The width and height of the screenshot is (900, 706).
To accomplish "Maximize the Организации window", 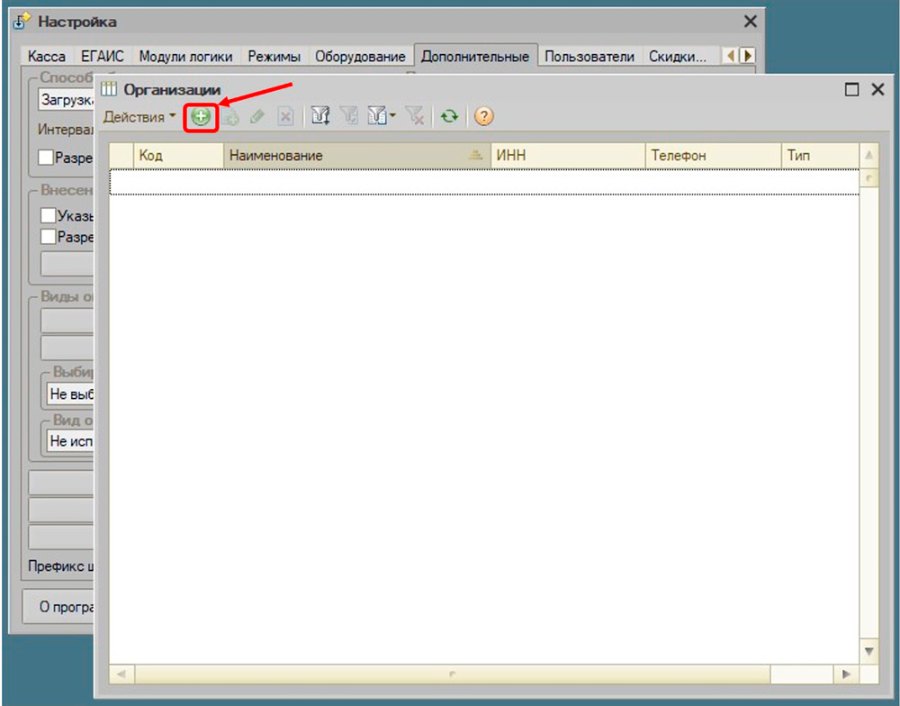I will click(x=852, y=90).
